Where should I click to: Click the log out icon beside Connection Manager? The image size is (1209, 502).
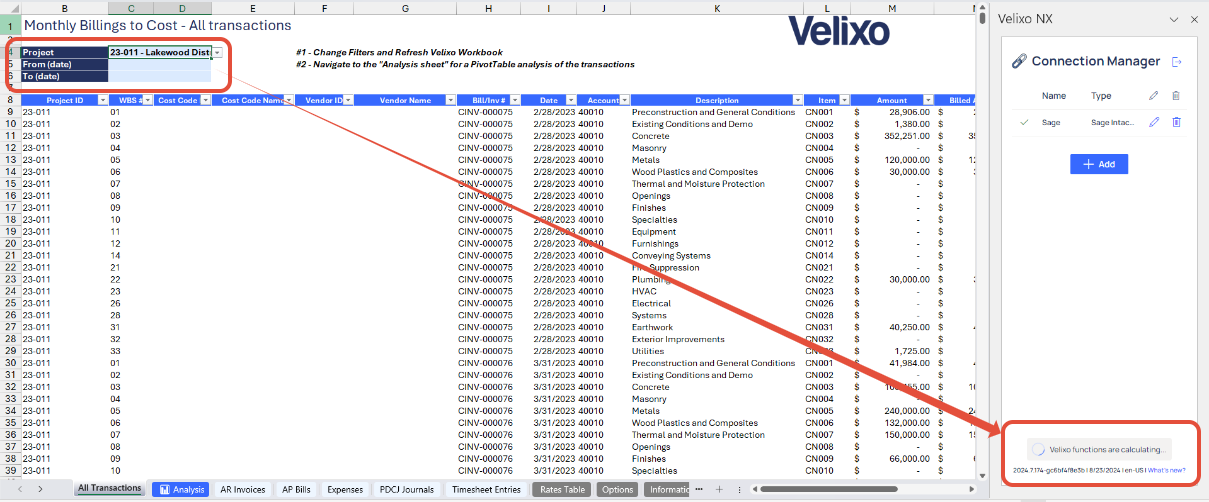coord(1177,61)
